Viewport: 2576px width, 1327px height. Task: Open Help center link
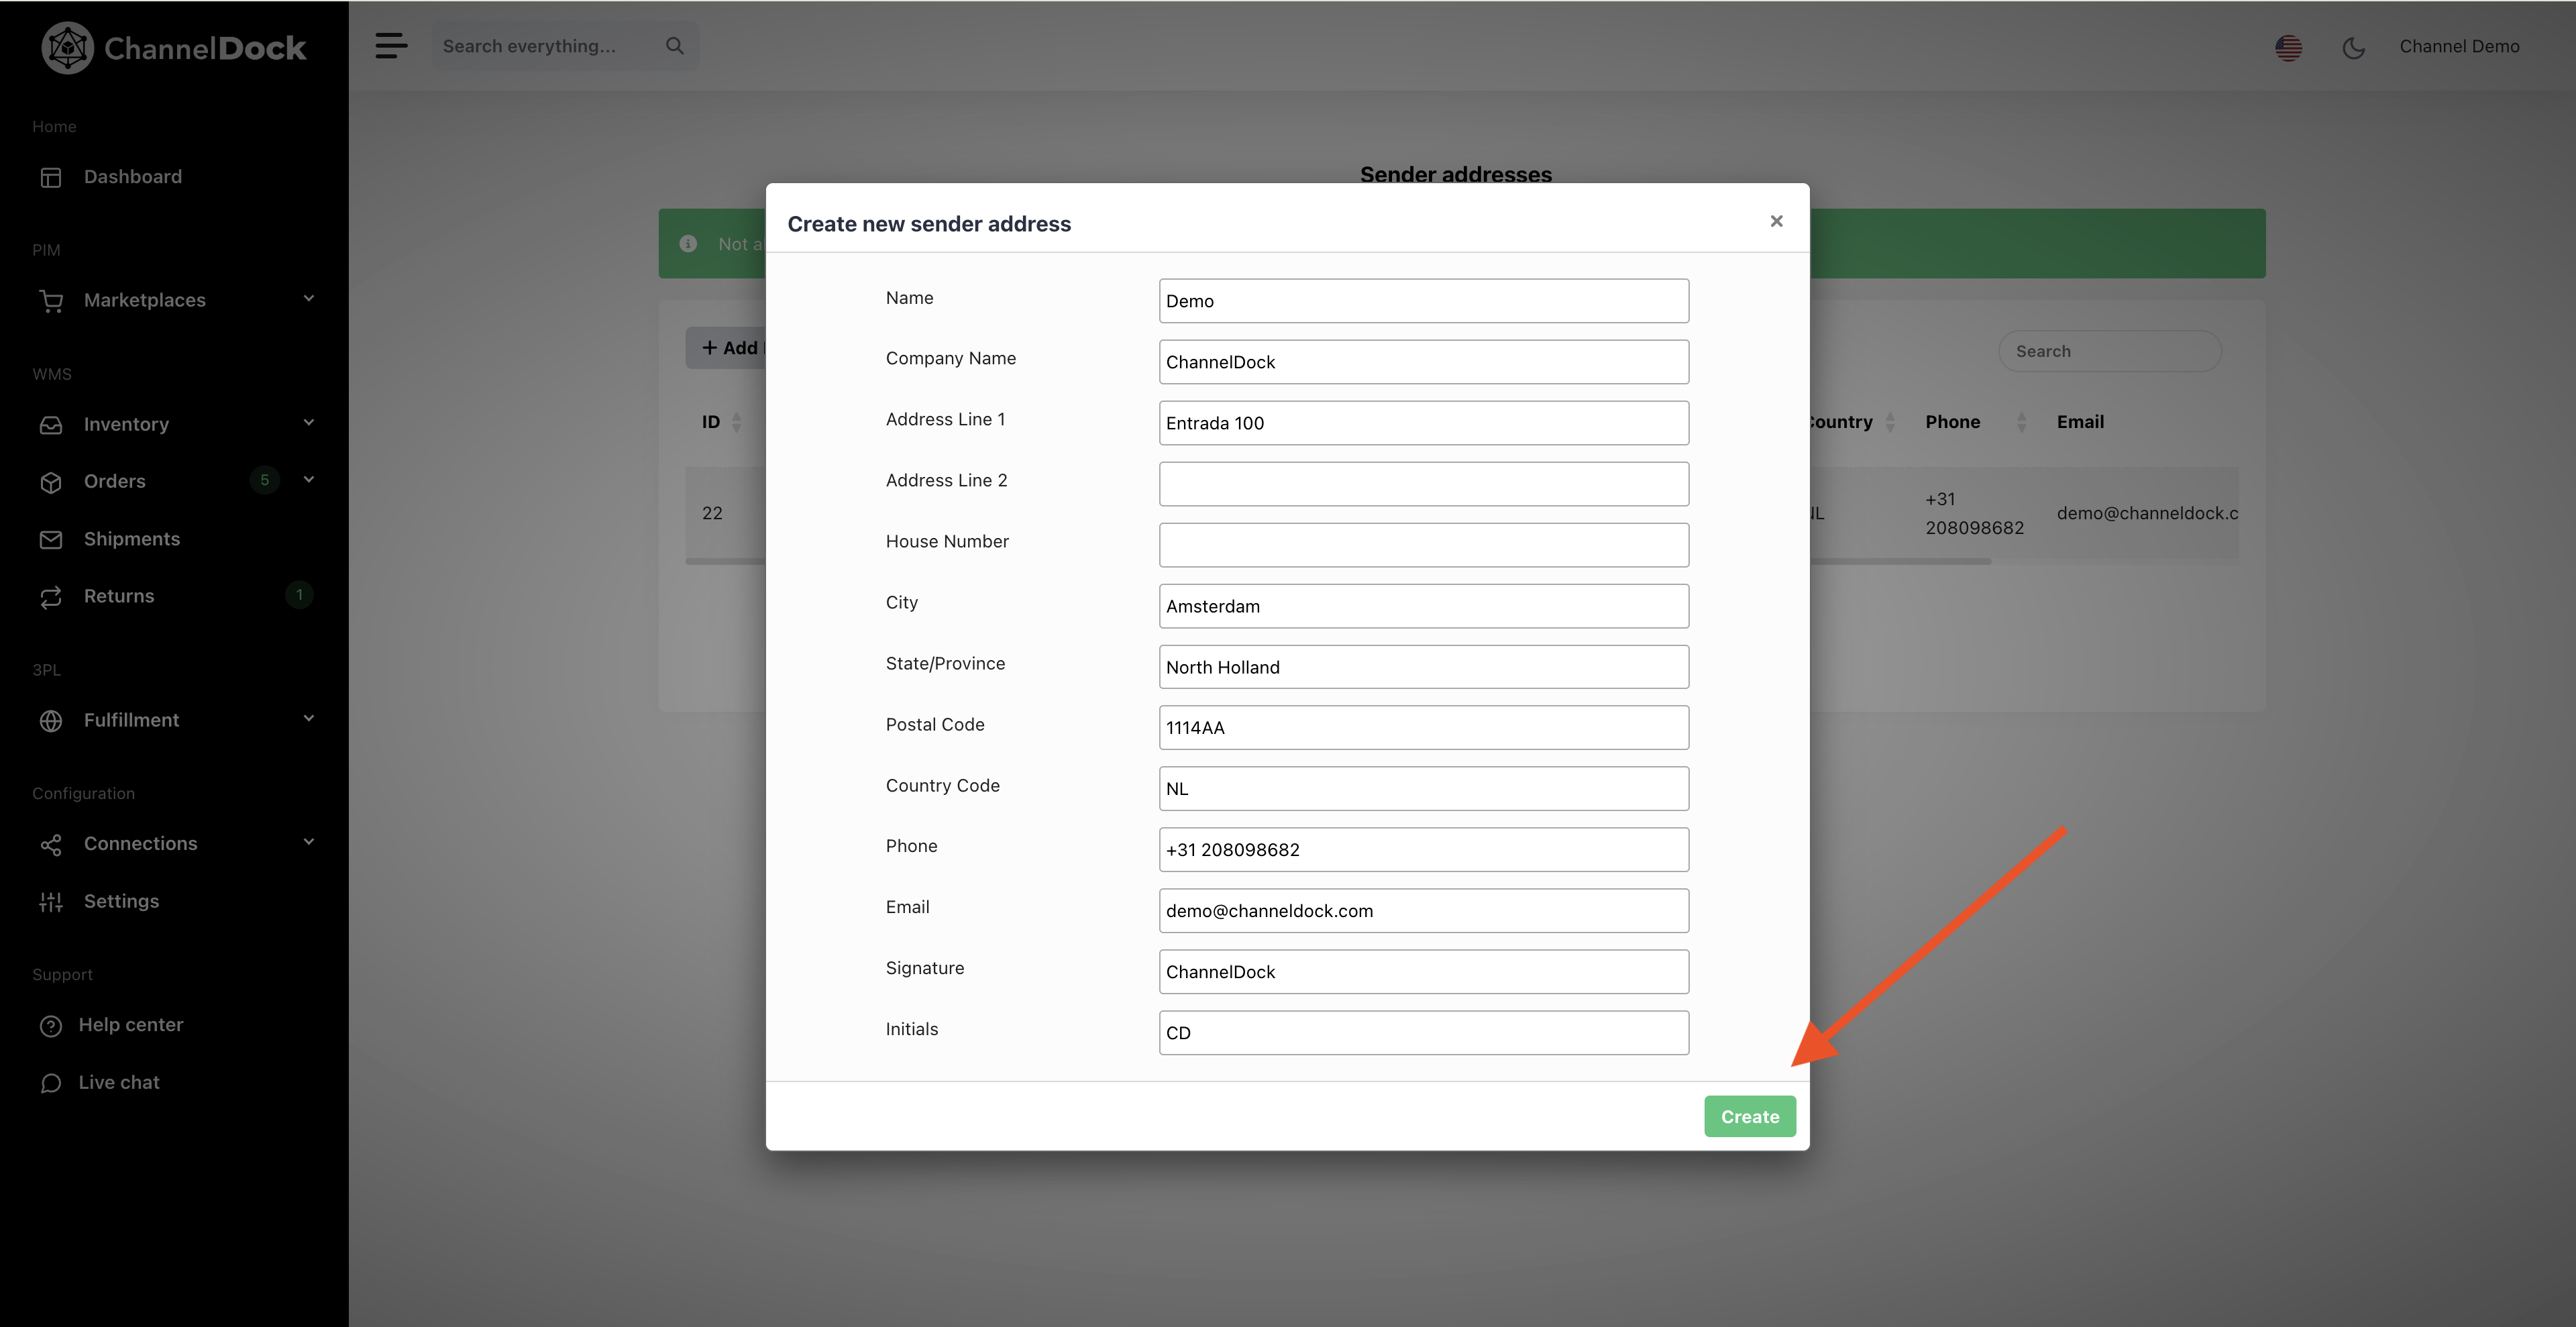(x=131, y=1025)
